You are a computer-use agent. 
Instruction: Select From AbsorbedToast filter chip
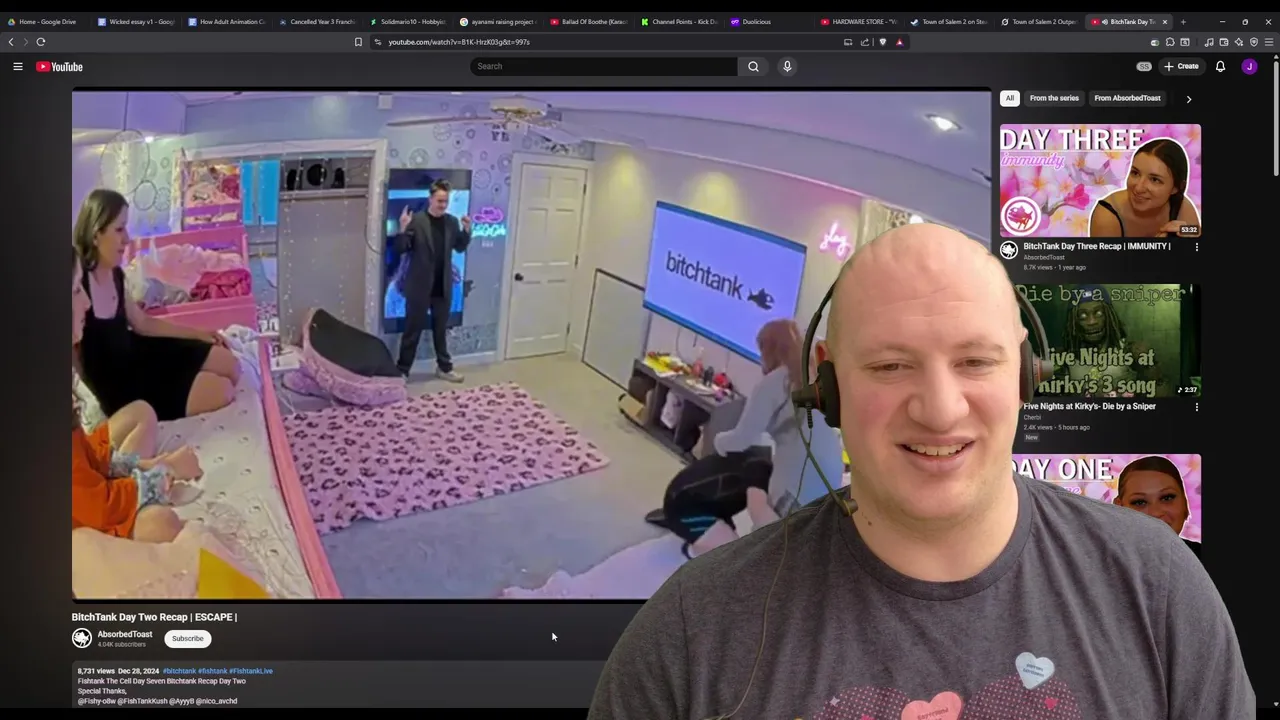click(x=1127, y=98)
